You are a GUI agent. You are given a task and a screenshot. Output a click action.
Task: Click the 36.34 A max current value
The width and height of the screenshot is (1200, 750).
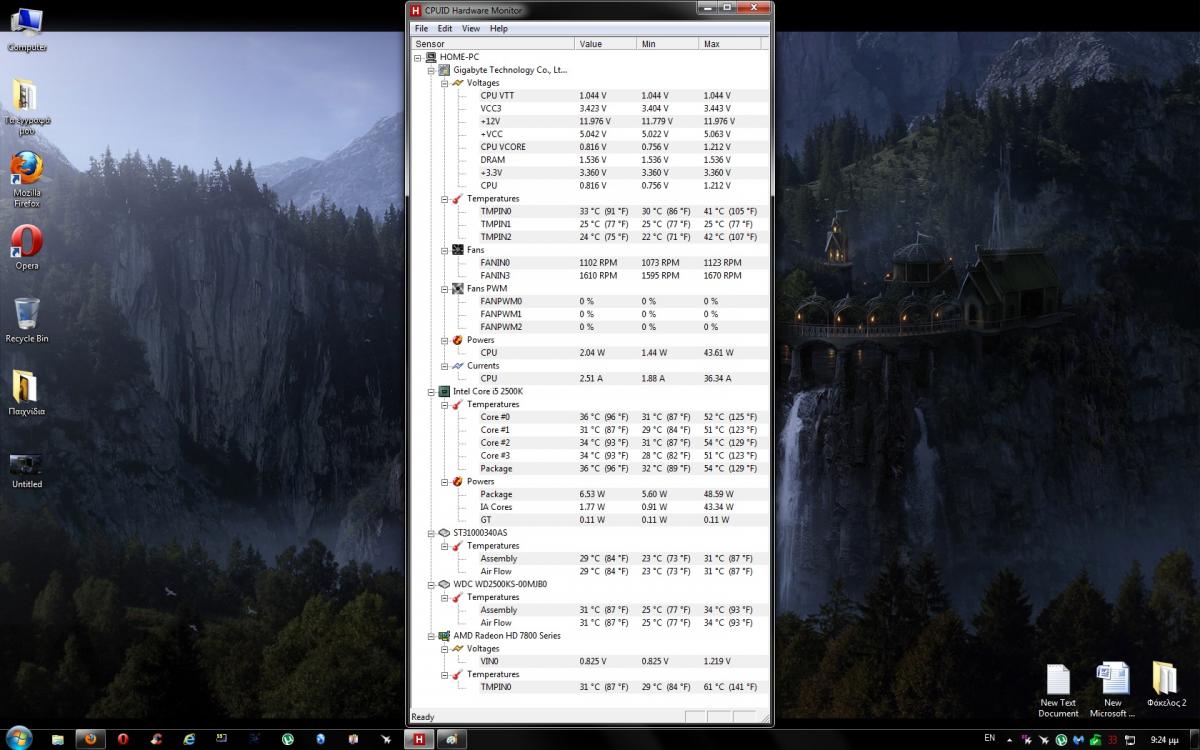click(717, 379)
